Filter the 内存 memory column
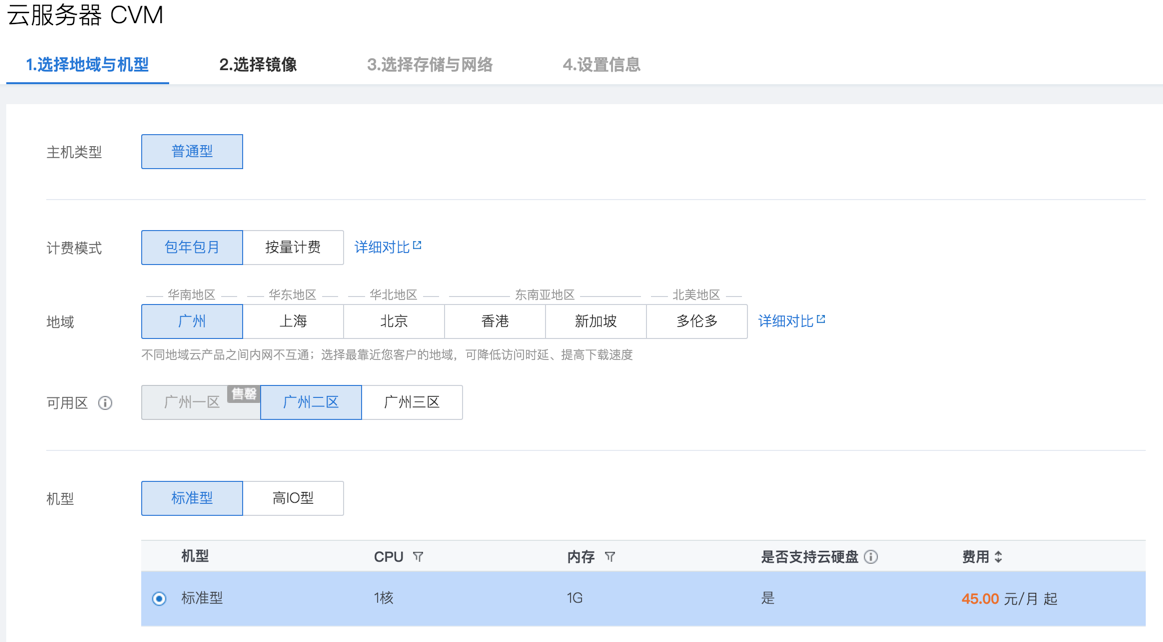The width and height of the screenshot is (1163, 642). 610,557
